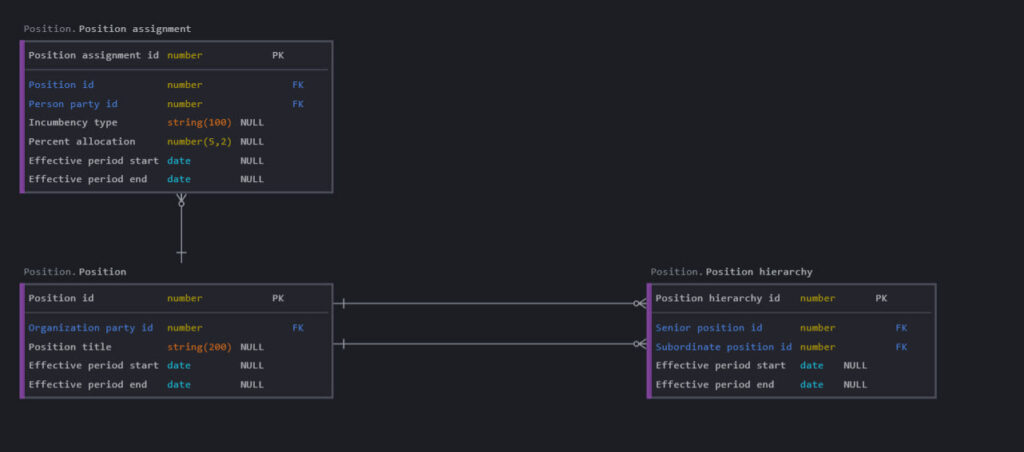Click the FK marker beside Person party id
Image resolution: width=1024 pixels, height=452 pixels.
click(x=298, y=104)
